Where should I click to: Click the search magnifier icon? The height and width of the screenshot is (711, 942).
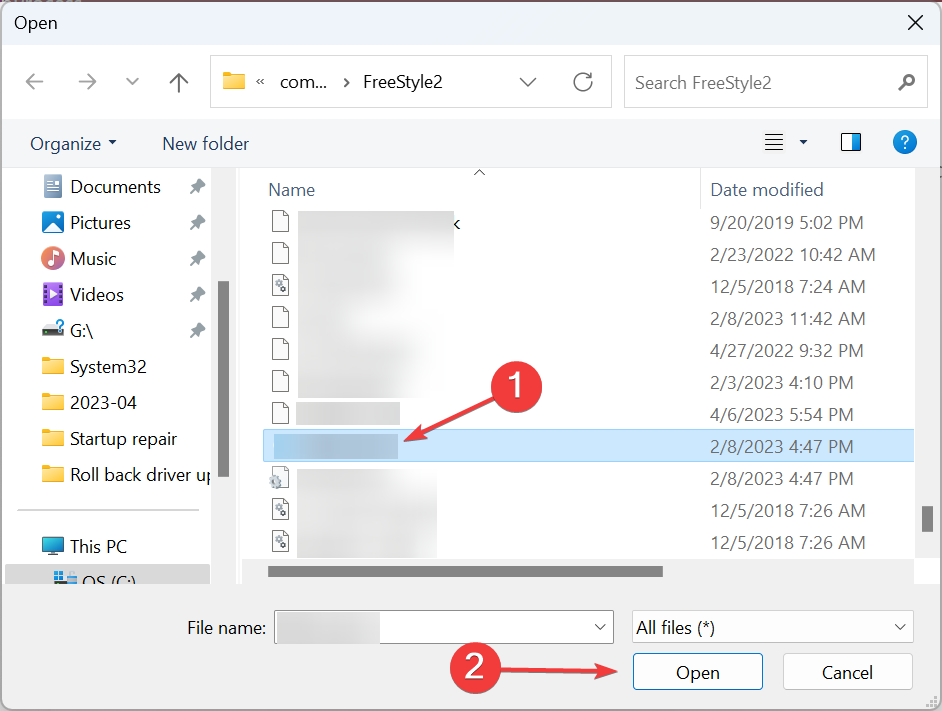pos(906,82)
